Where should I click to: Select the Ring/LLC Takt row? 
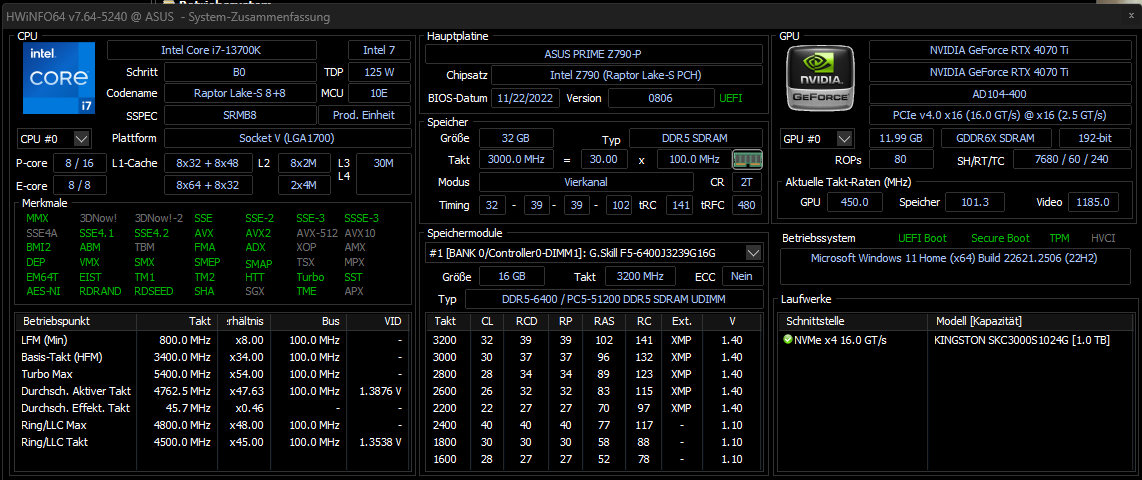click(214, 442)
